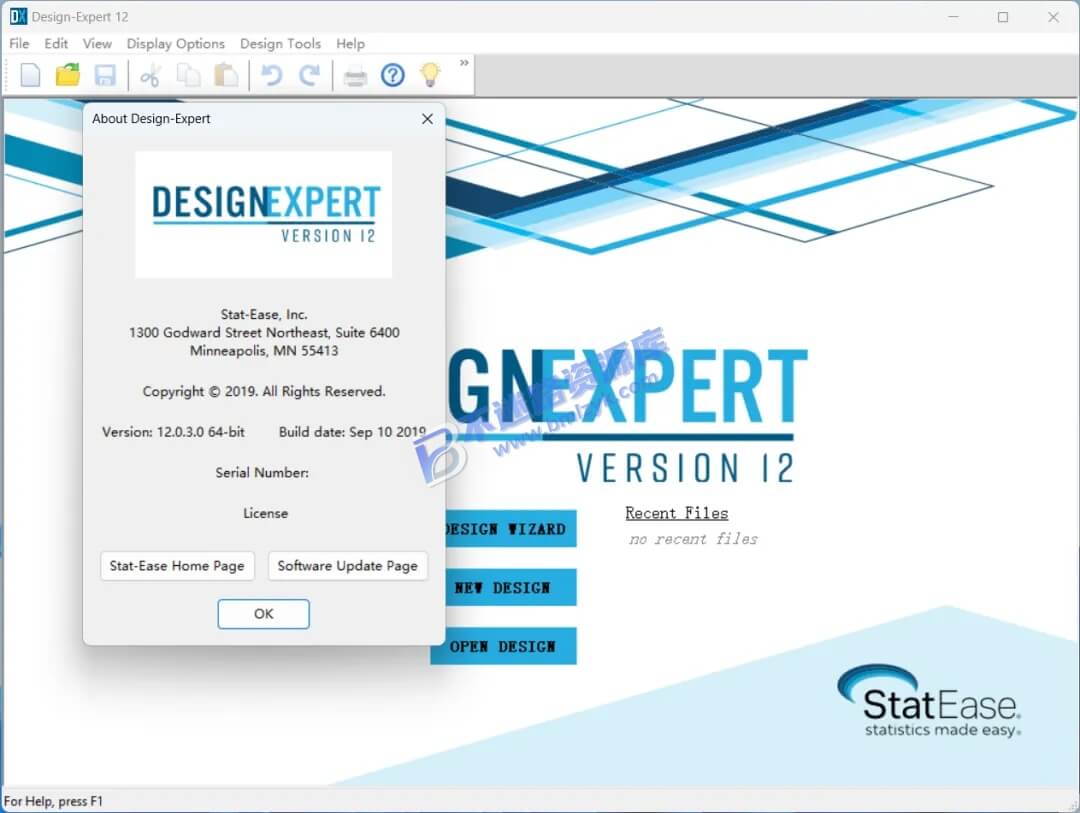Click the Save floppy disk icon
The image size is (1080, 813).
point(105,75)
